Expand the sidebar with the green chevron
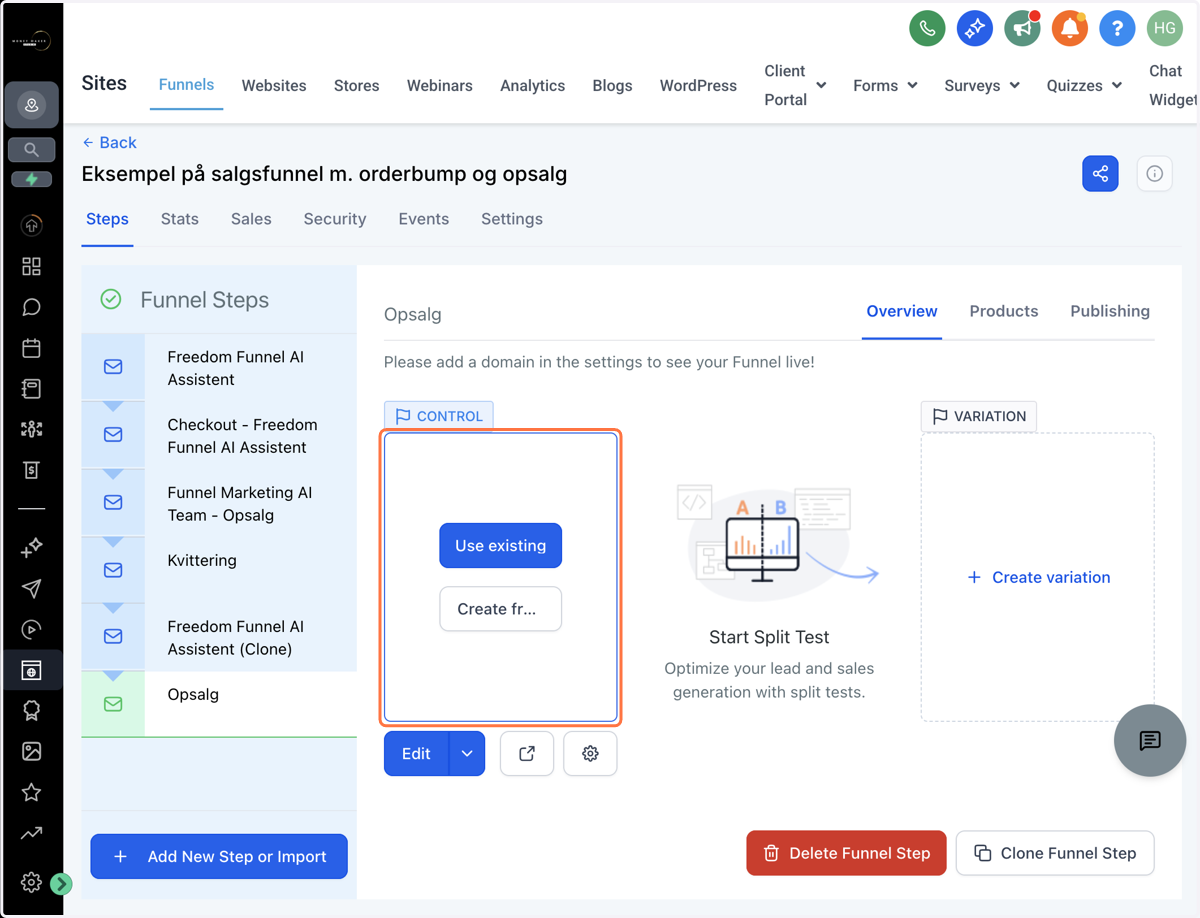The image size is (1200, 918). point(61,883)
